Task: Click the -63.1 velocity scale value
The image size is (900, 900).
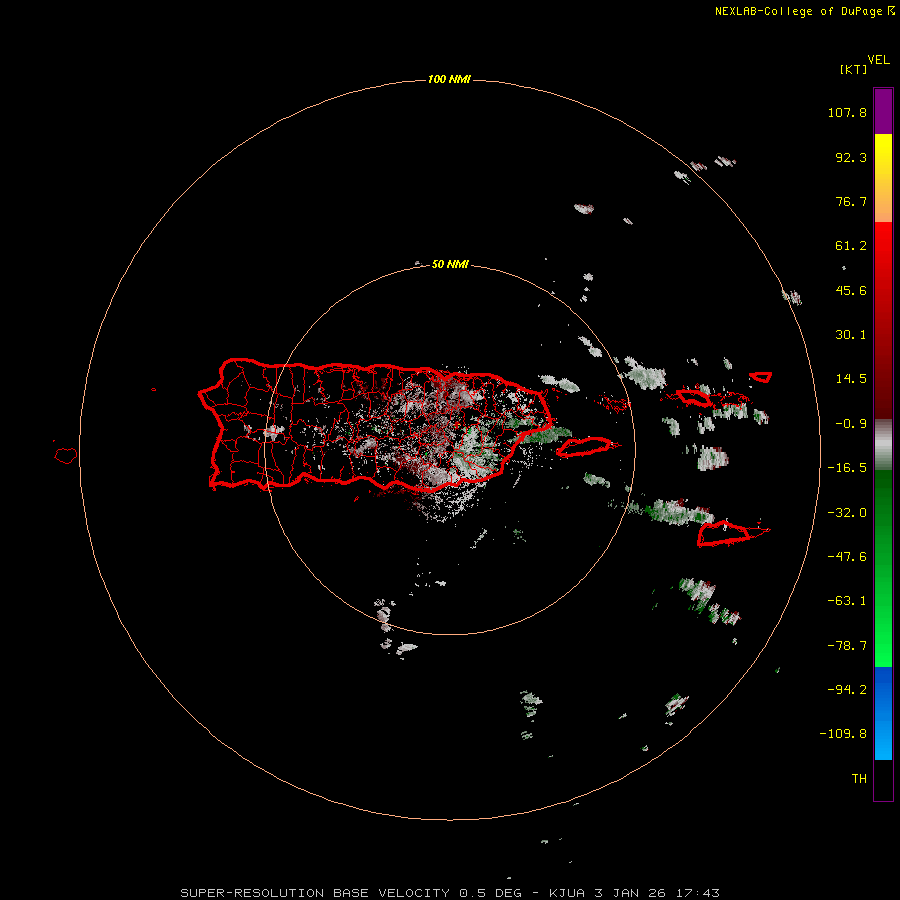Action: coord(847,601)
